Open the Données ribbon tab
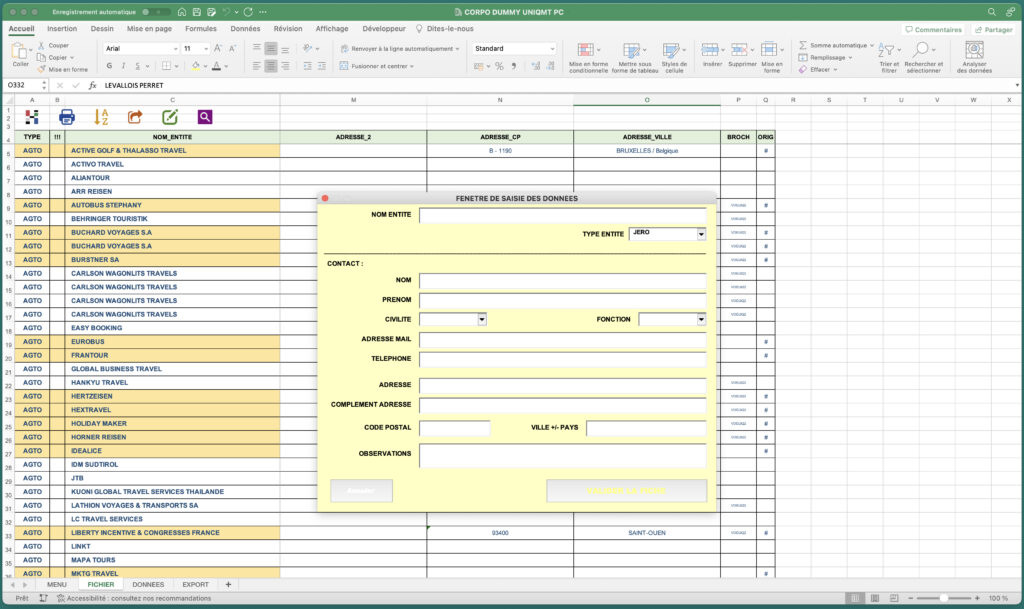The width and height of the screenshot is (1024, 609). 245,29
